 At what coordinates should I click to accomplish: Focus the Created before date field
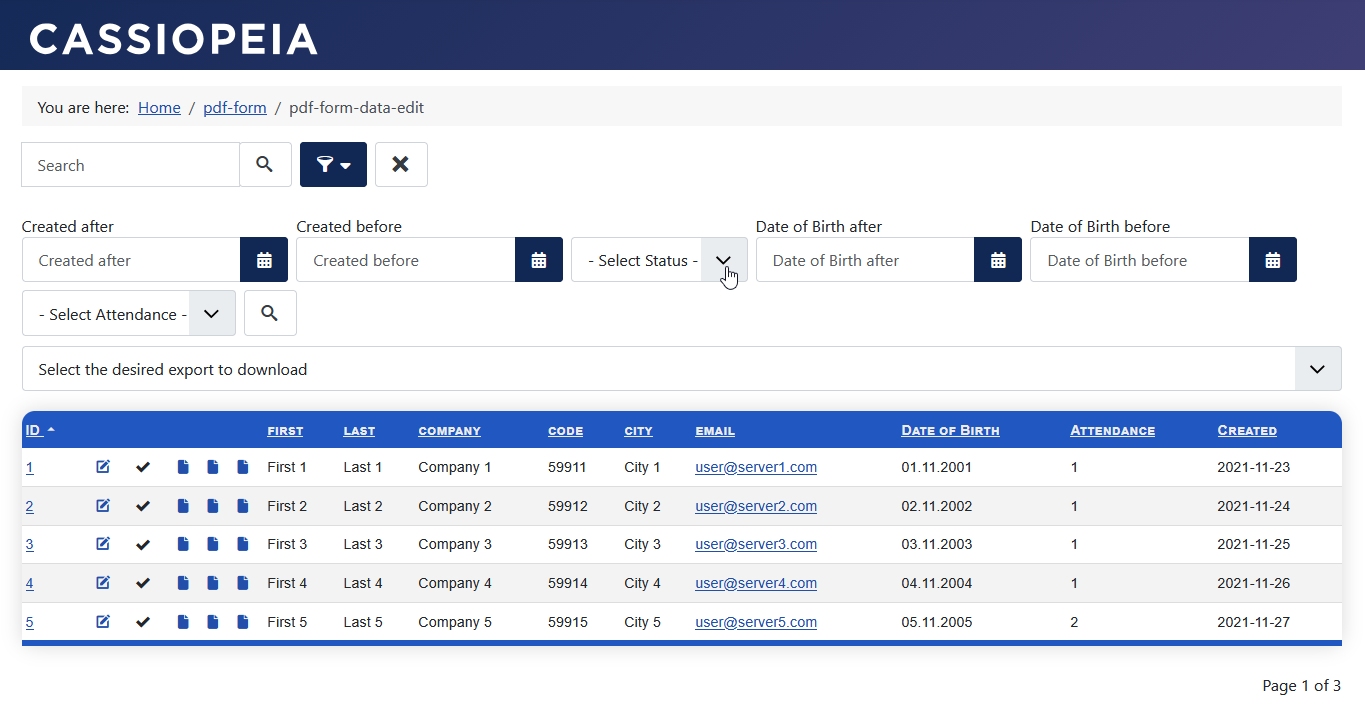click(x=406, y=260)
